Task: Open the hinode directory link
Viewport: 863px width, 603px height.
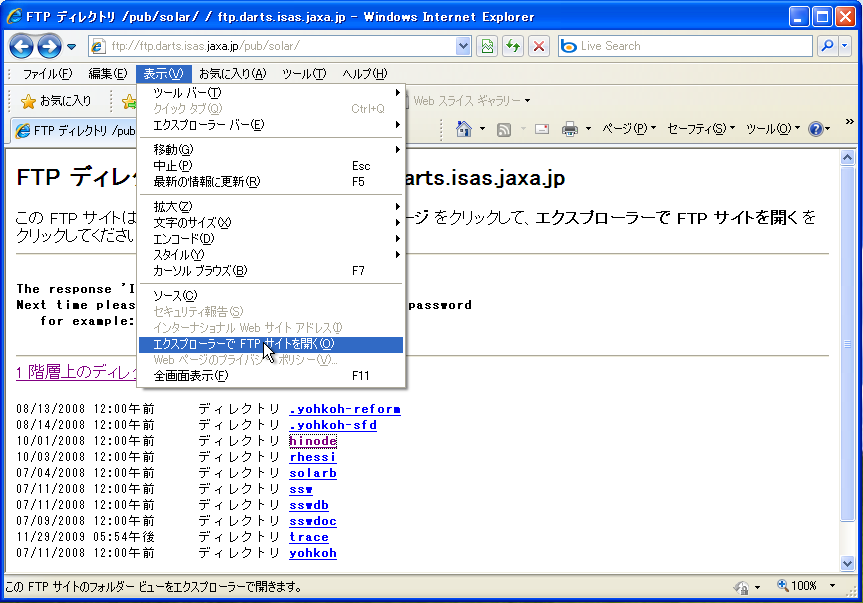Action: click(x=313, y=441)
